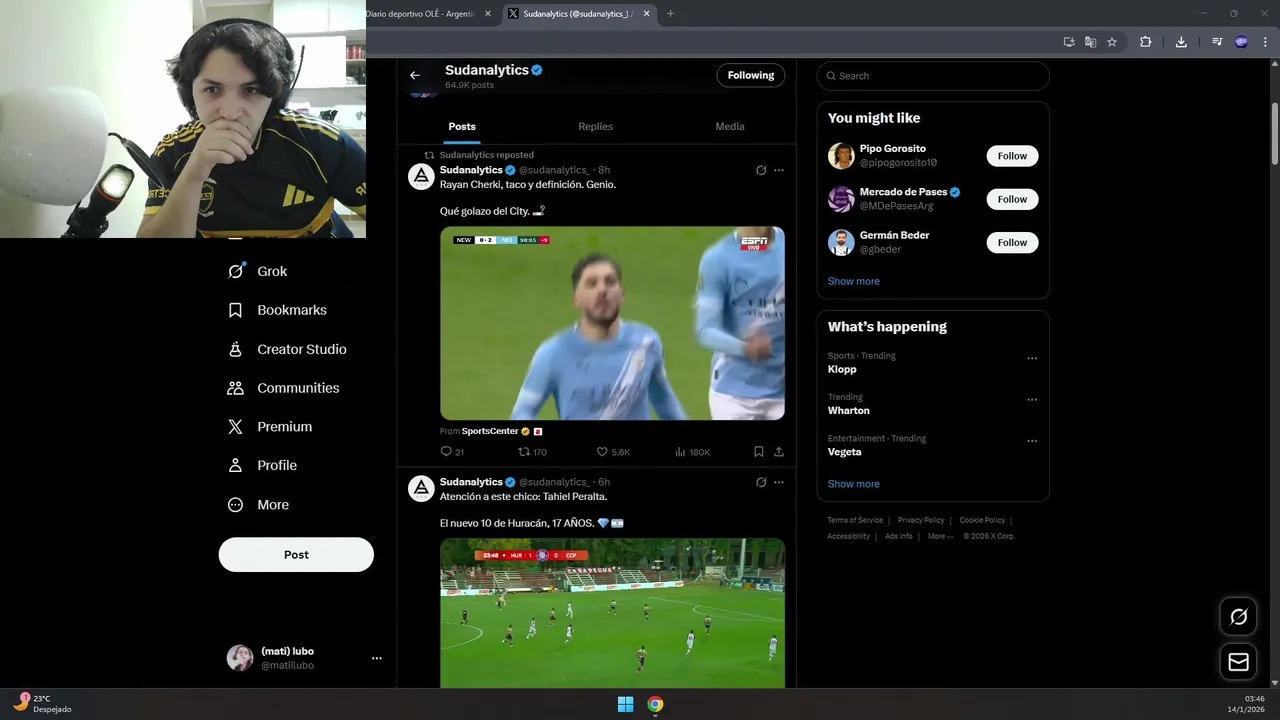Repost the Rayan Cherki post
The width and height of the screenshot is (1280, 720).
tap(532, 452)
